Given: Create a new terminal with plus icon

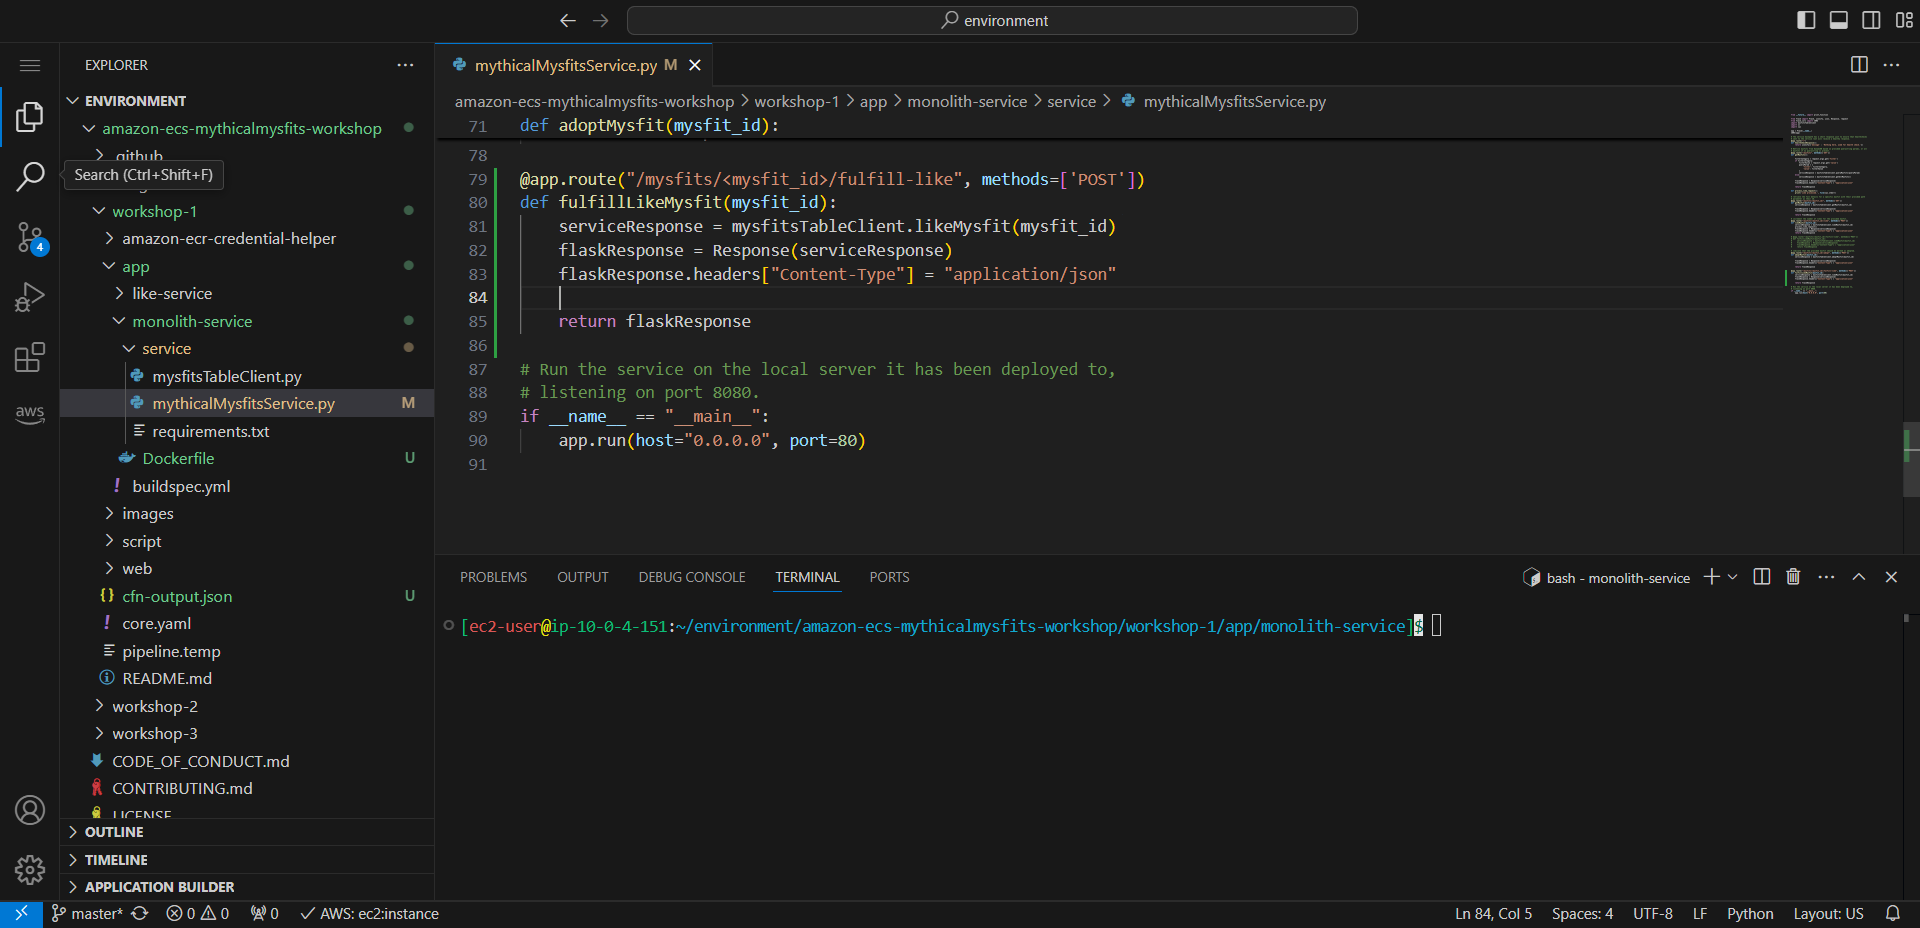Looking at the screenshot, I should [x=1712, y=577].
